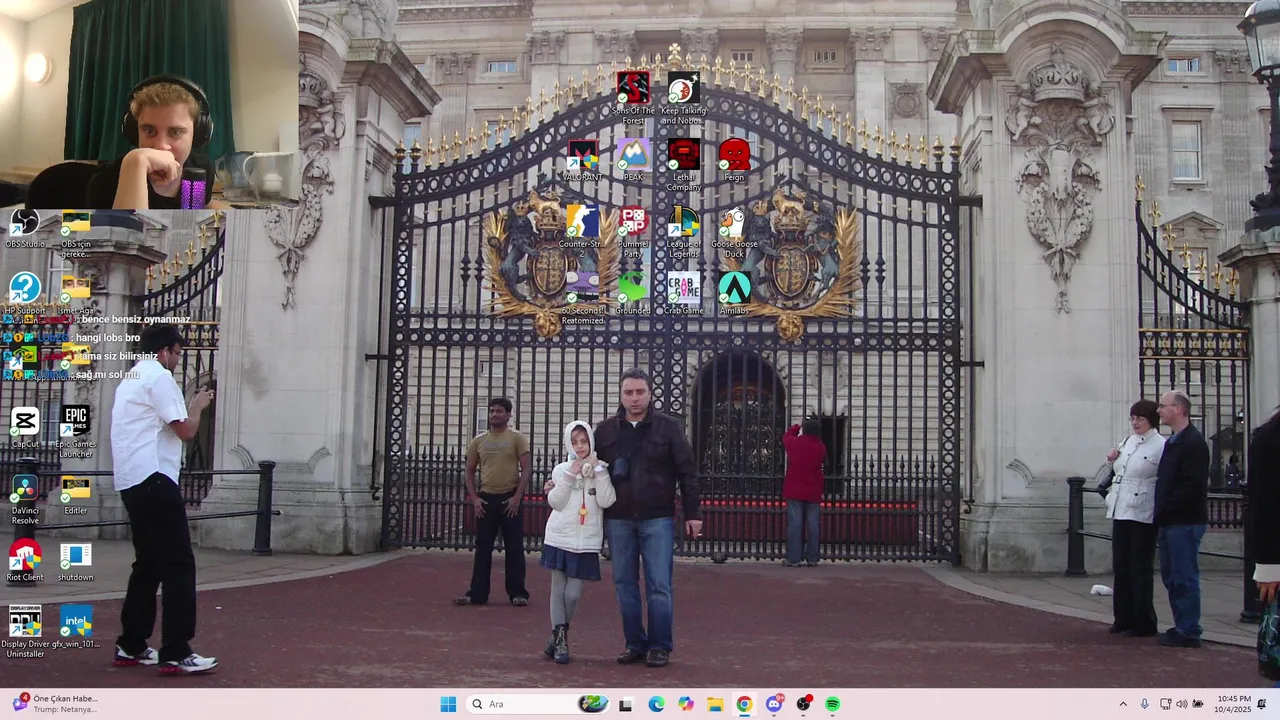The width and height of the screenshot is (1280, 720).
Task: Select the gfx_win_101 Intel installer
Action: (75, 627)
